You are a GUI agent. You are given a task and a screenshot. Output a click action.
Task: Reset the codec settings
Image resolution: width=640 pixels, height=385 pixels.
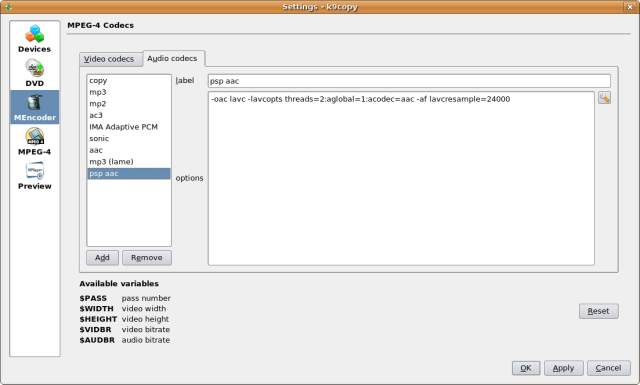click(x=598, y=311)
